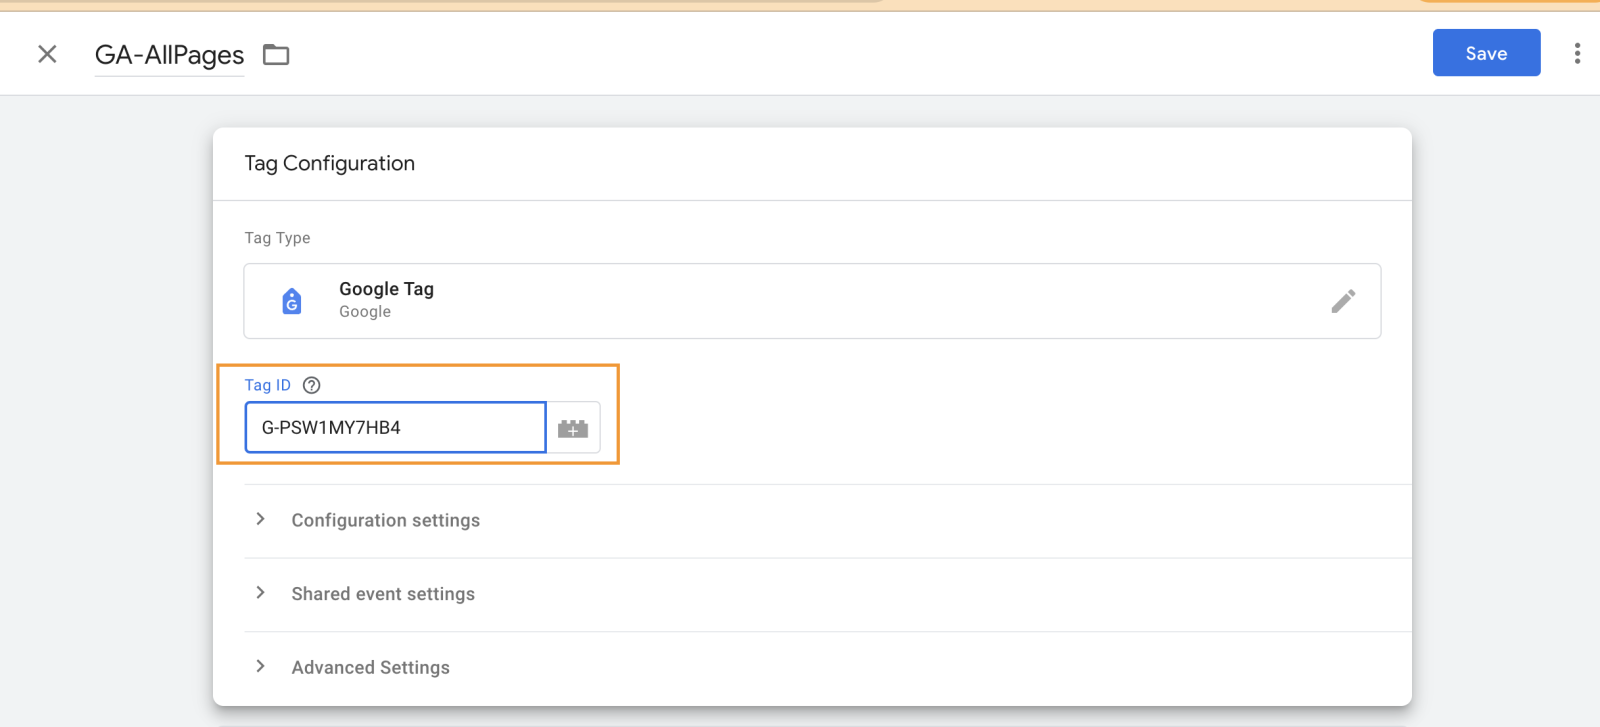
Task: Rename the tag title GA-AllPages
Action: [x=169, y=55]
